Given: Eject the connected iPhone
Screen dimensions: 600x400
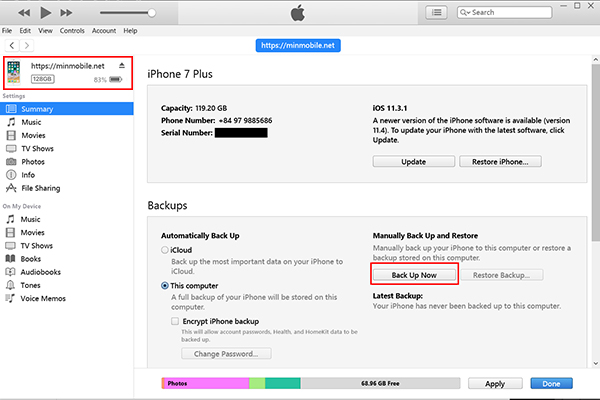Looking at the screenshot, I should click(122, 65).
